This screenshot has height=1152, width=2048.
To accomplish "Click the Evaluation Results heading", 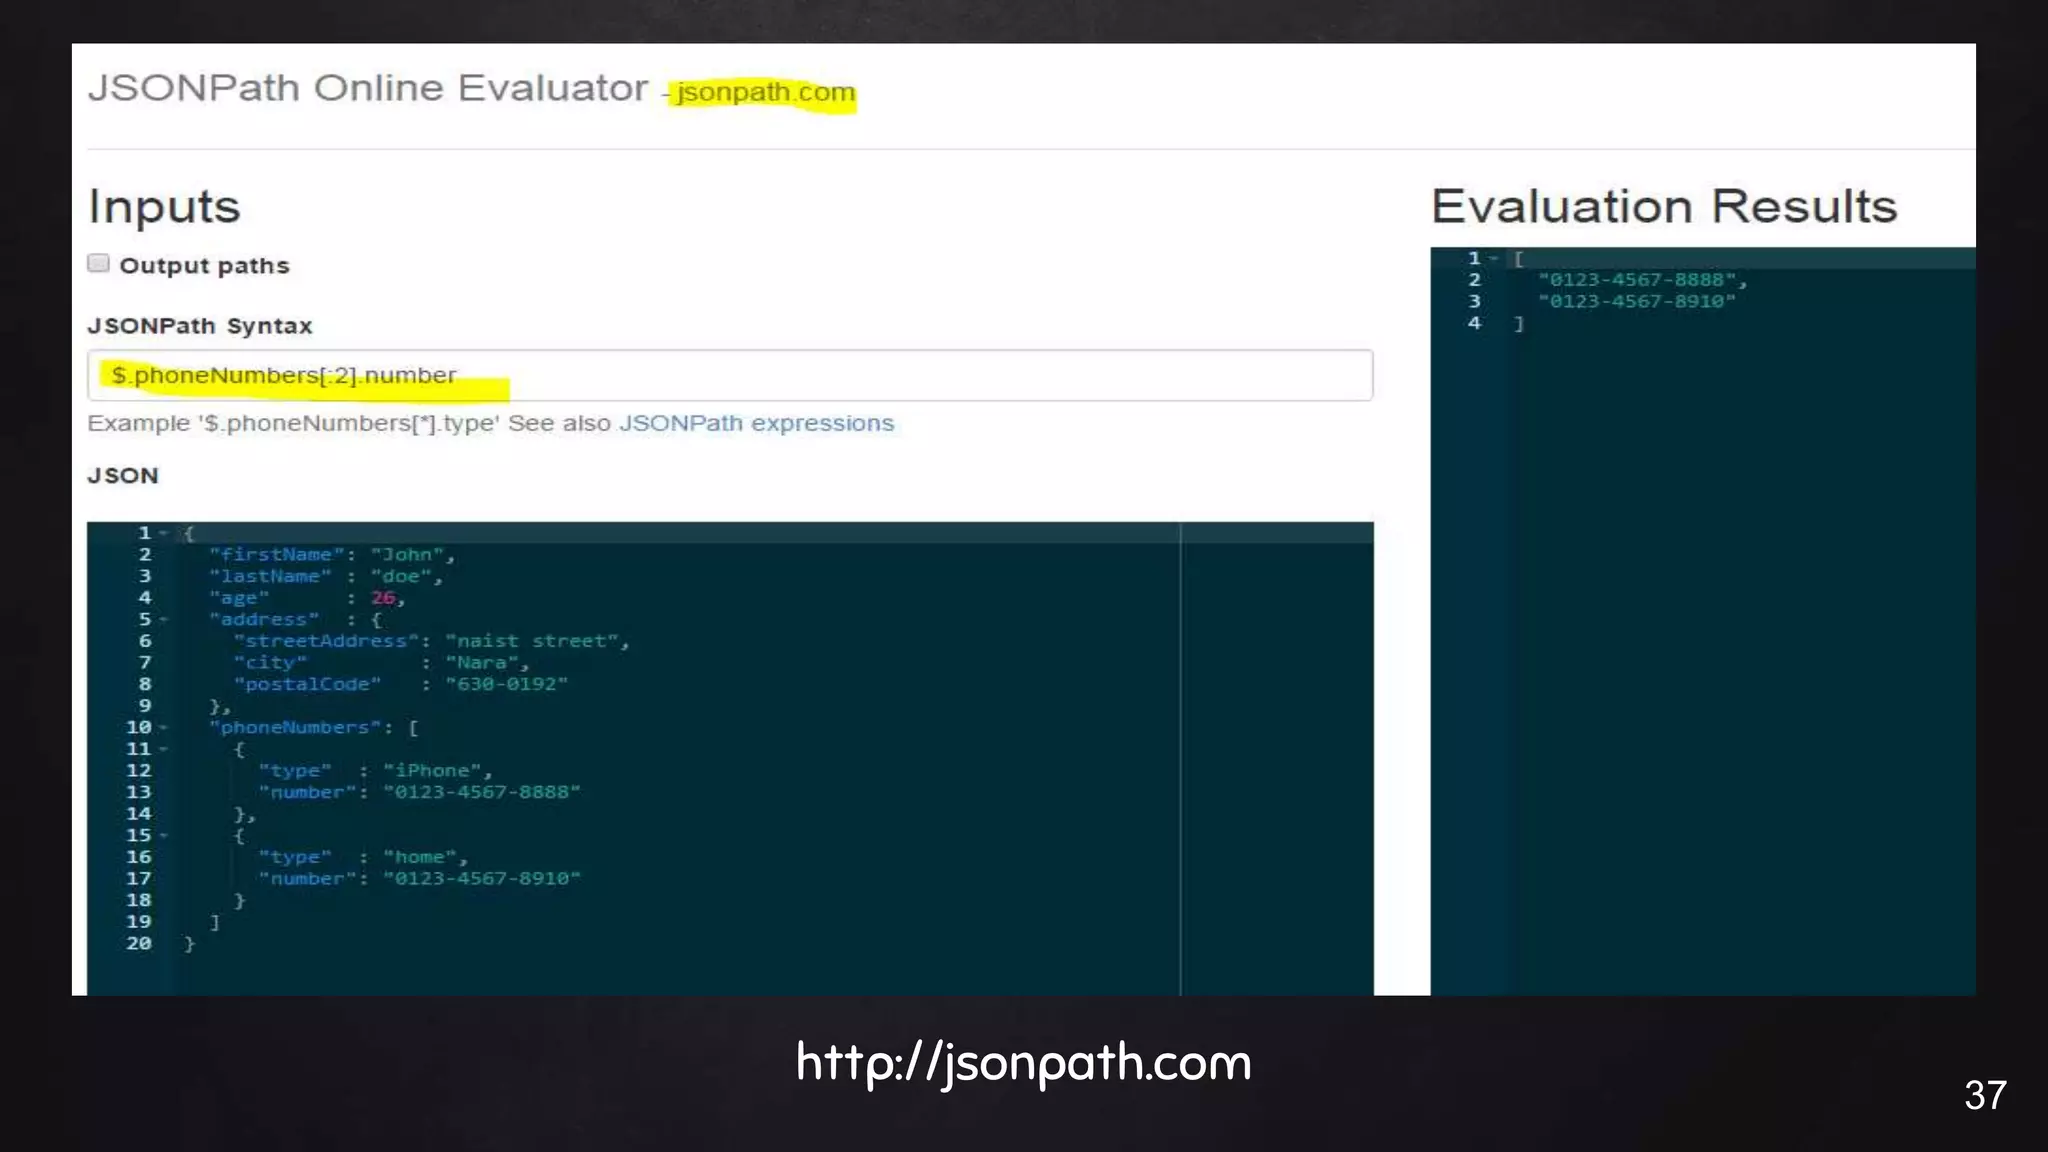I will 1664,206.
